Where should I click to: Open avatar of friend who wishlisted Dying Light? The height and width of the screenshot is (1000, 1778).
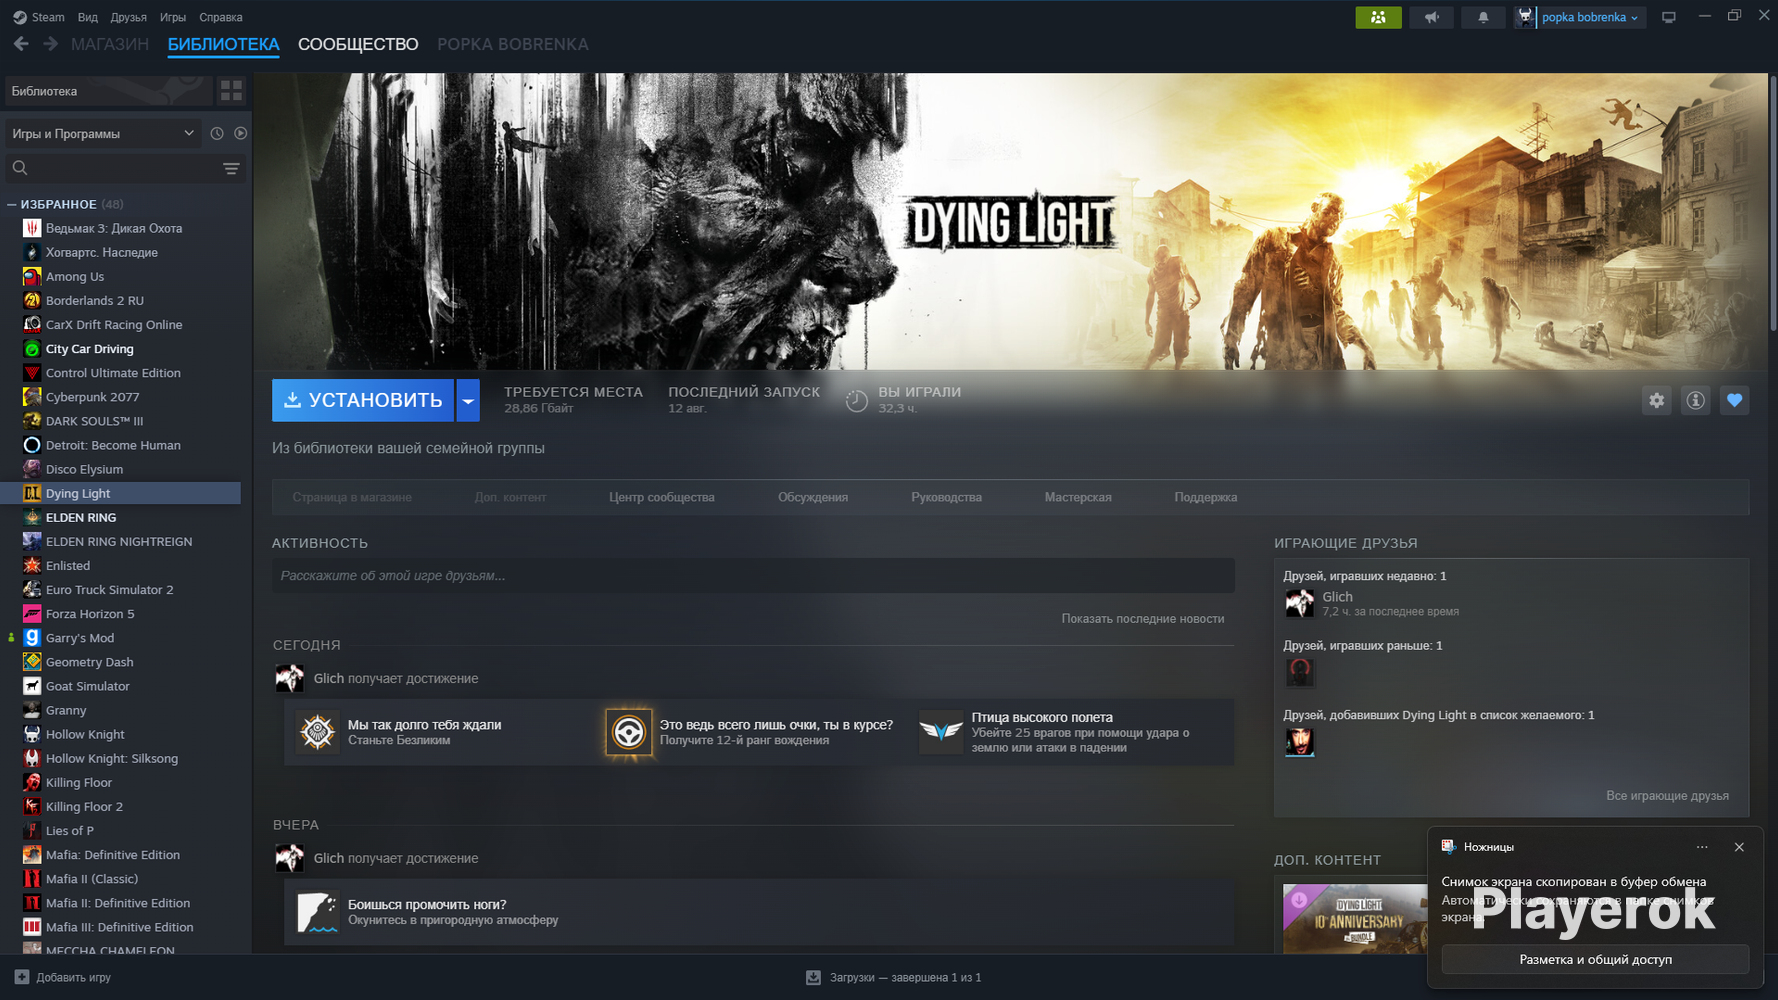(x=1300, y=742)
